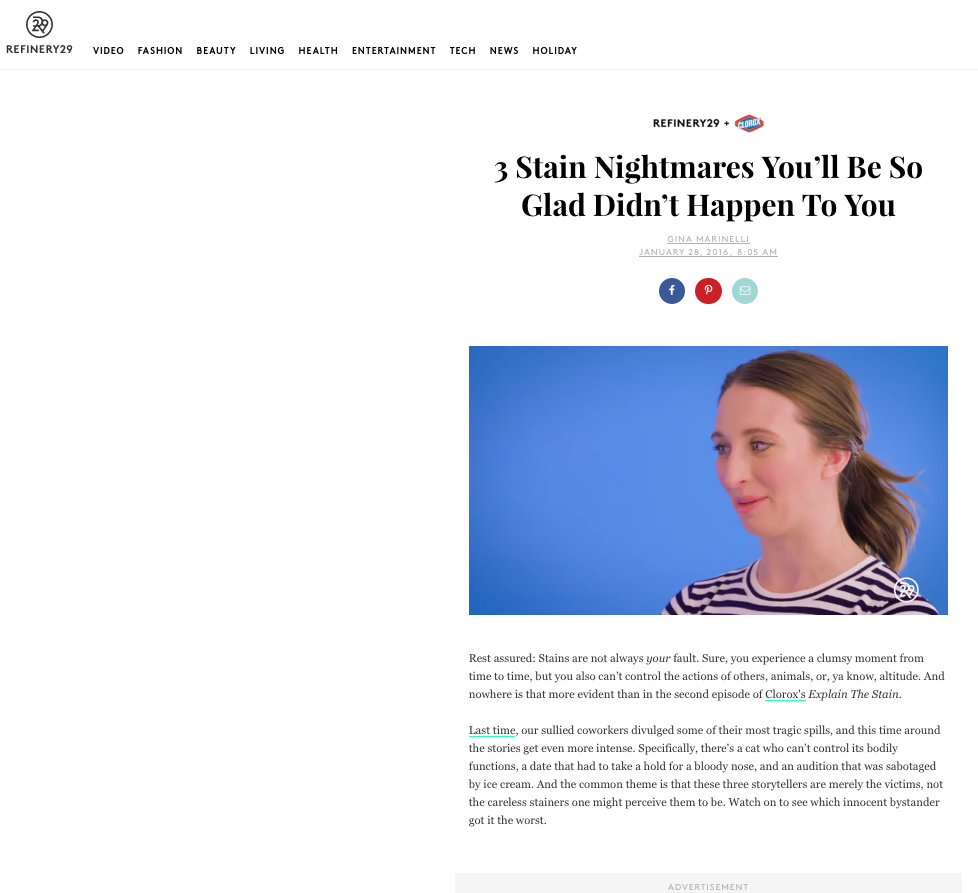
Task: Select the Tech menu item
Action: [463, 51]
